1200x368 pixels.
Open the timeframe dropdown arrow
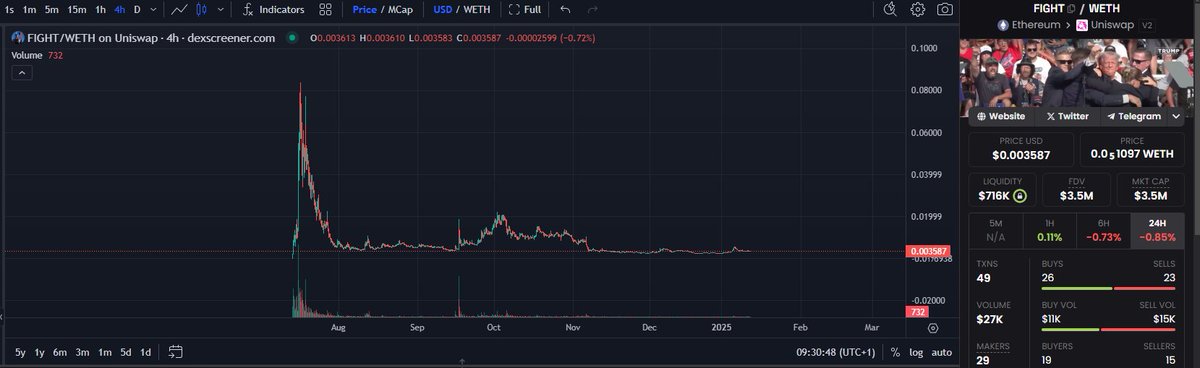click(153, 9)
